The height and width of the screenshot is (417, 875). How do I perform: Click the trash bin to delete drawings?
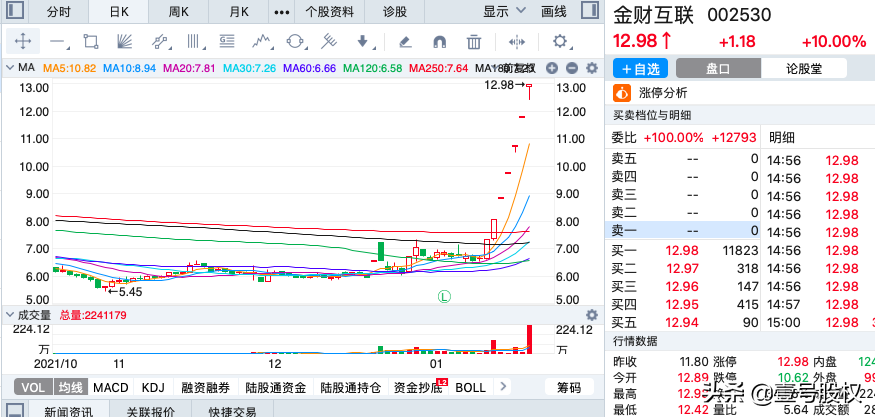474,41
